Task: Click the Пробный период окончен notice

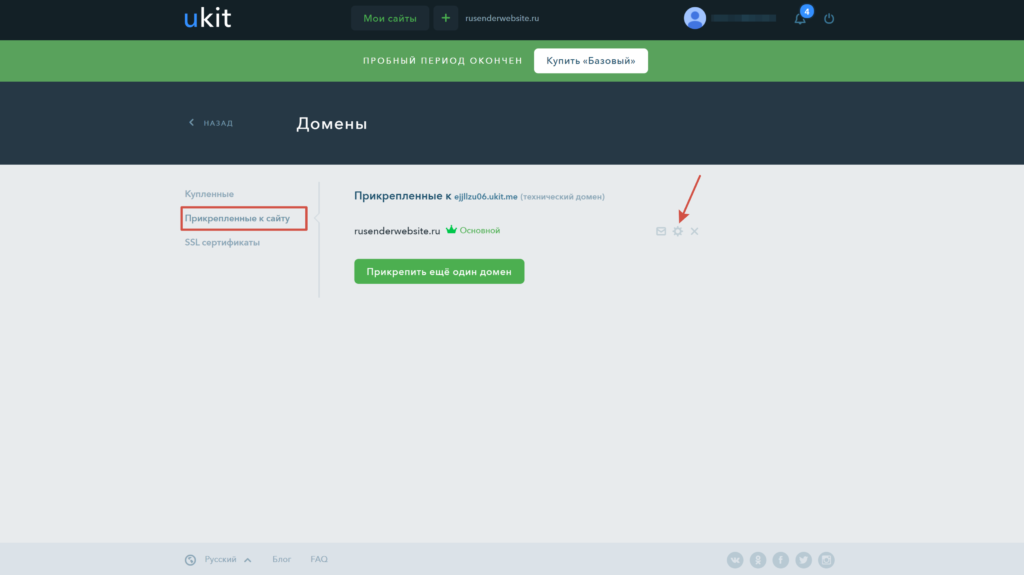Action: tap(443, 61)
